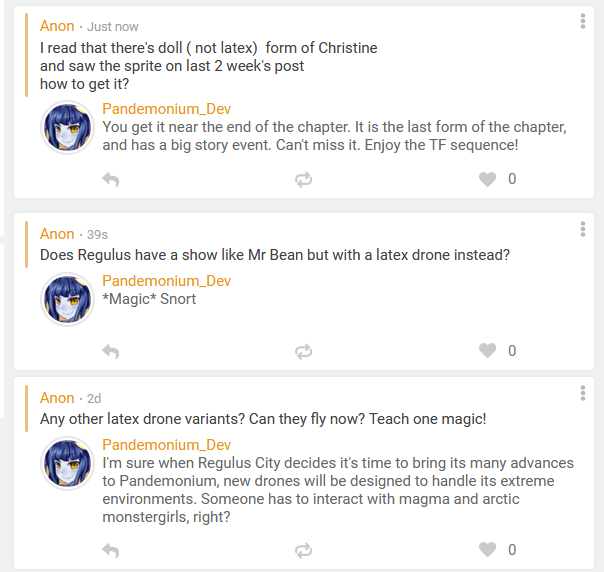Click reply icon on the doll form post
604x572 pixels.
111,180
